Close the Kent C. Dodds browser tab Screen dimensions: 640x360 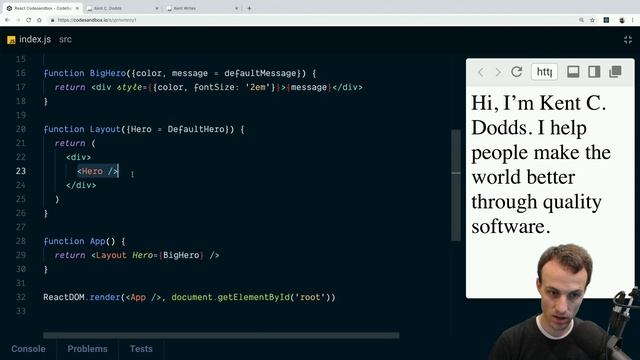pyautogui.click(x=157, y=8)
